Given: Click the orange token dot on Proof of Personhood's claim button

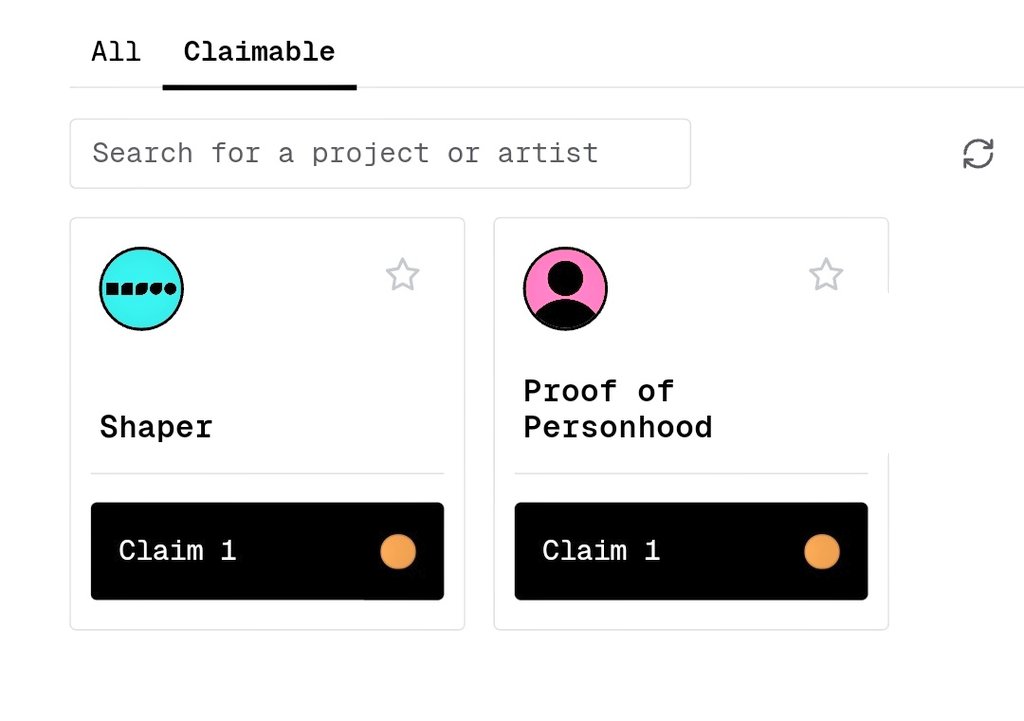Looking at the screenshot, I should (x=822, y=552).
